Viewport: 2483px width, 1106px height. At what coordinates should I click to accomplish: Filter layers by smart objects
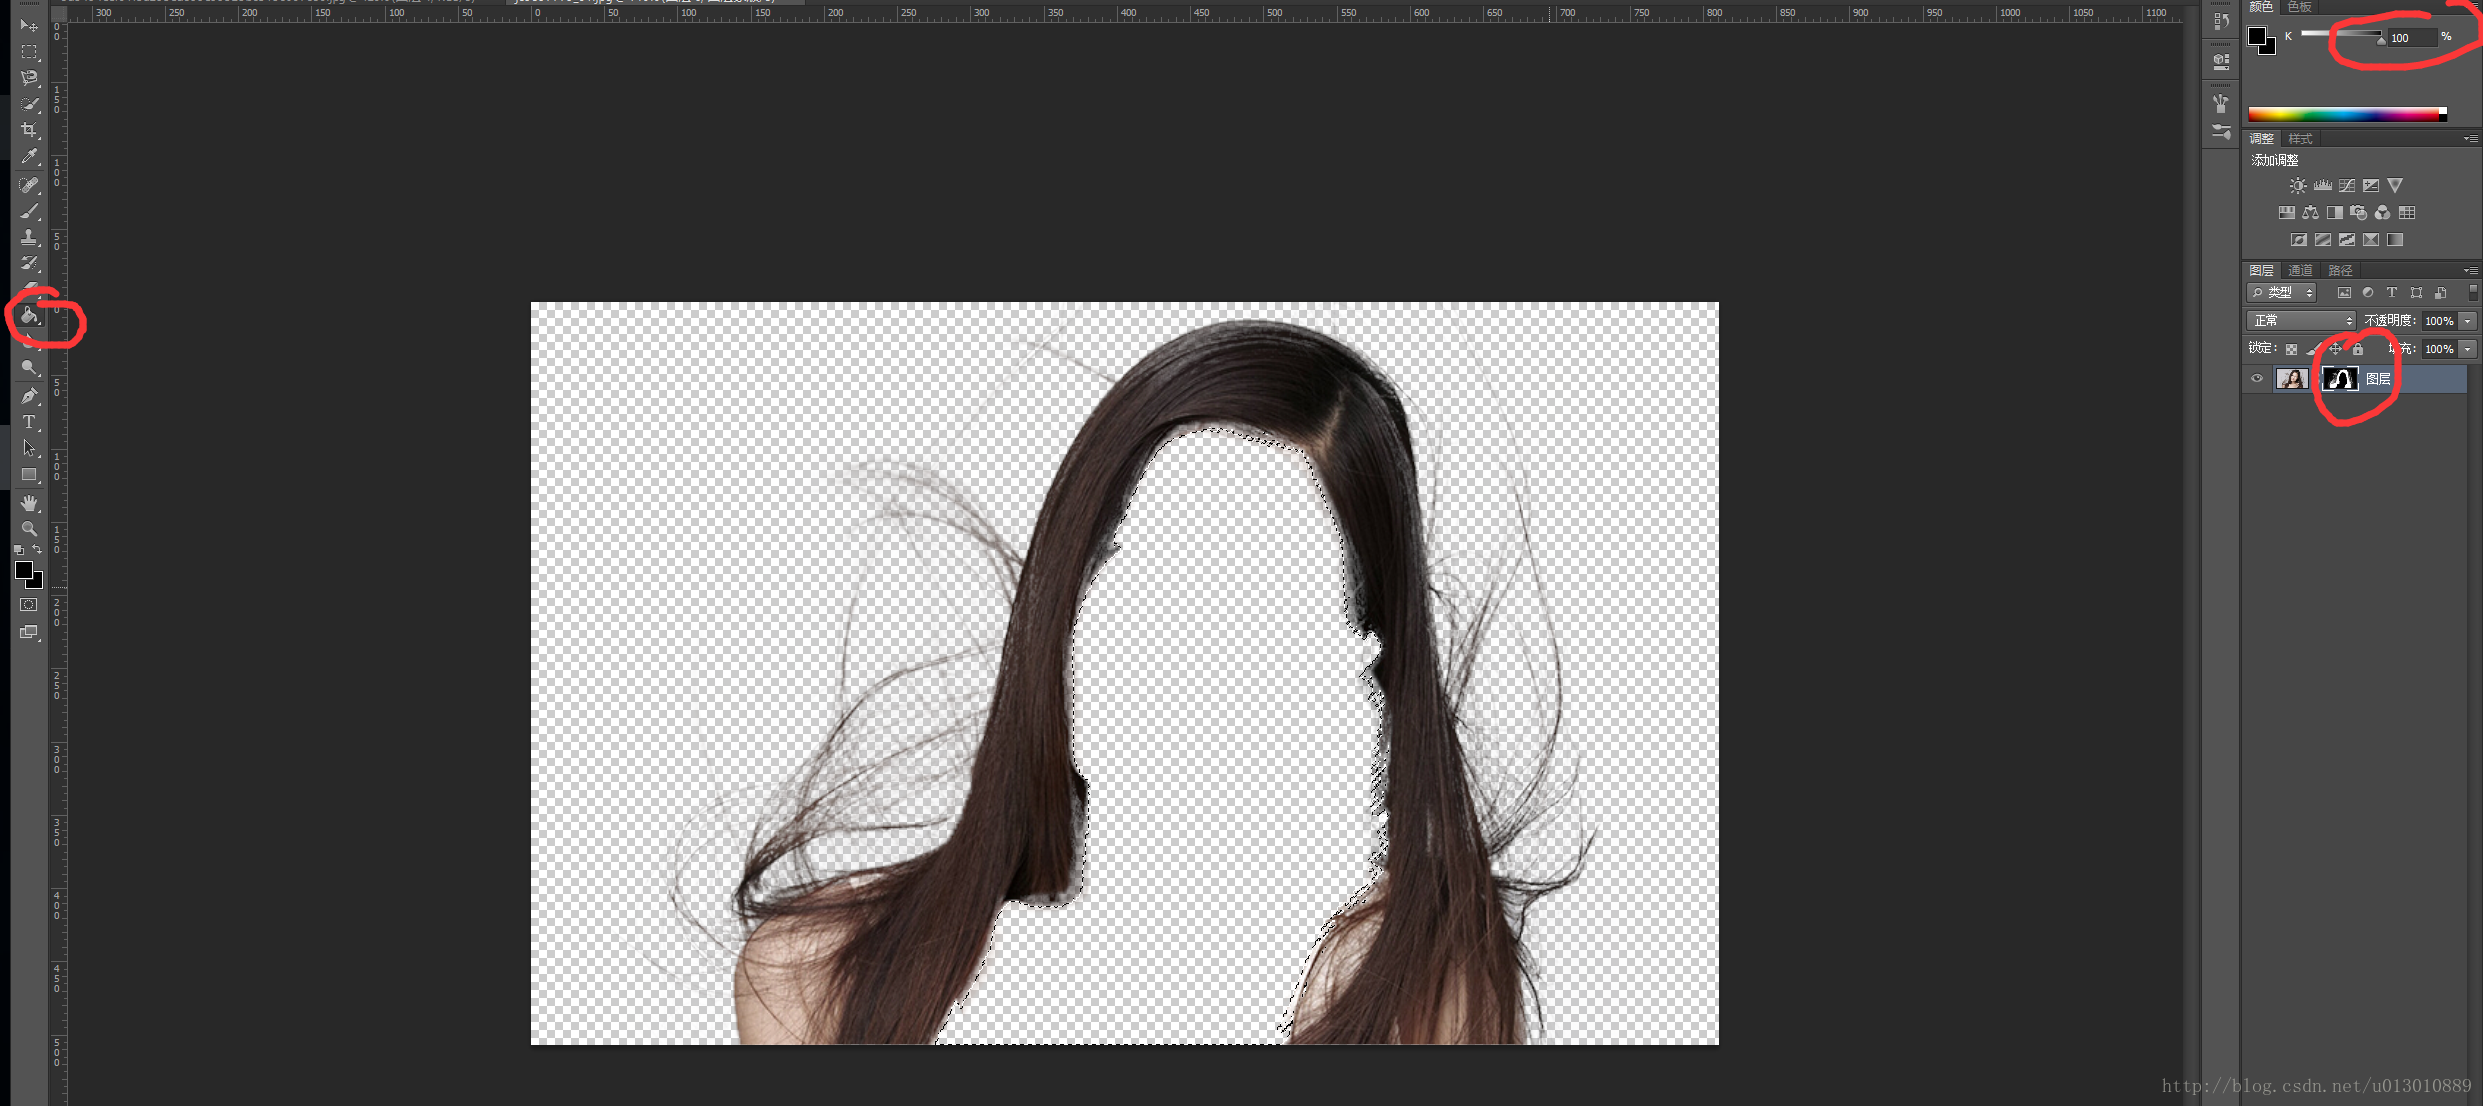tap(2441, 293)
